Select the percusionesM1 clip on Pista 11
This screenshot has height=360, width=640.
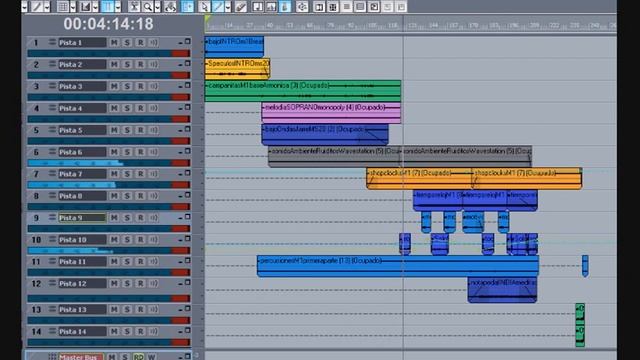[x=398, y=266]
